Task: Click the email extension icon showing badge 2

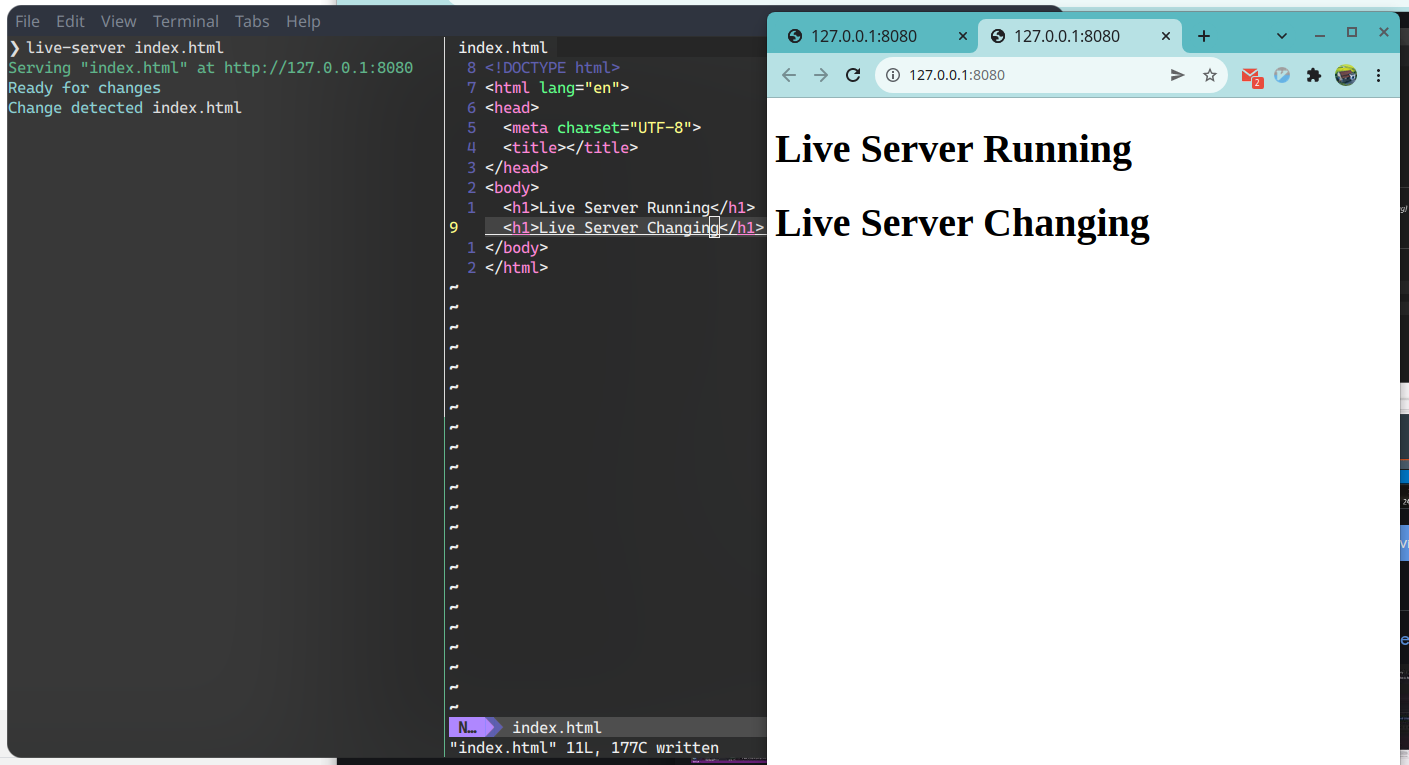Action: point(1251,75)
